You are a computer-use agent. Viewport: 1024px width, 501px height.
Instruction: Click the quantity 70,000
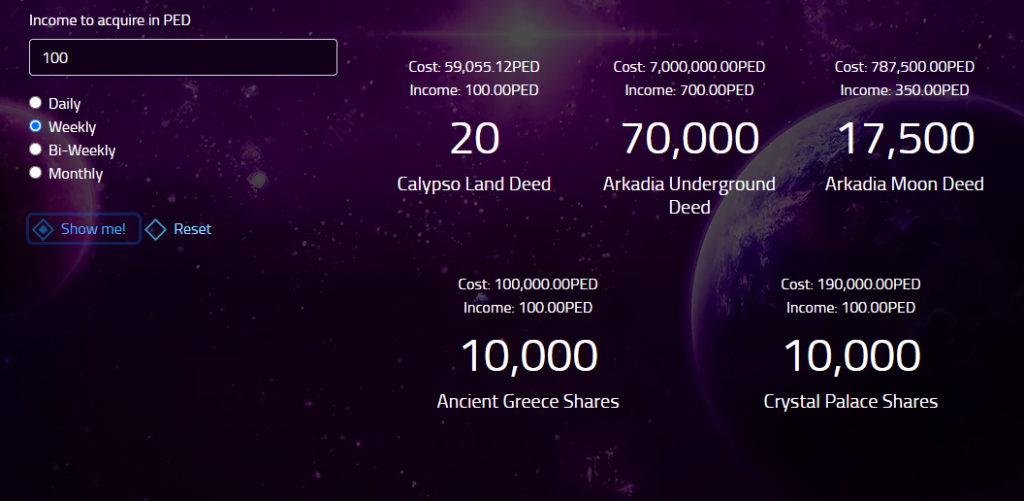pos(690,138)
